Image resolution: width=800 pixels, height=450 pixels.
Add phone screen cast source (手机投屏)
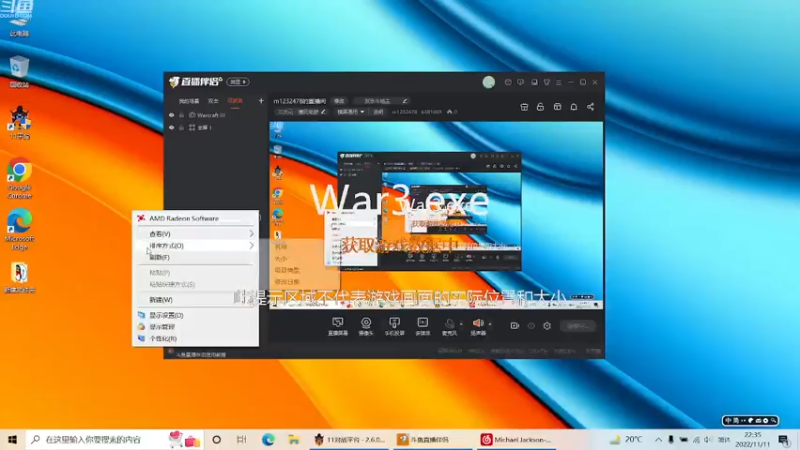coord(394,327)
